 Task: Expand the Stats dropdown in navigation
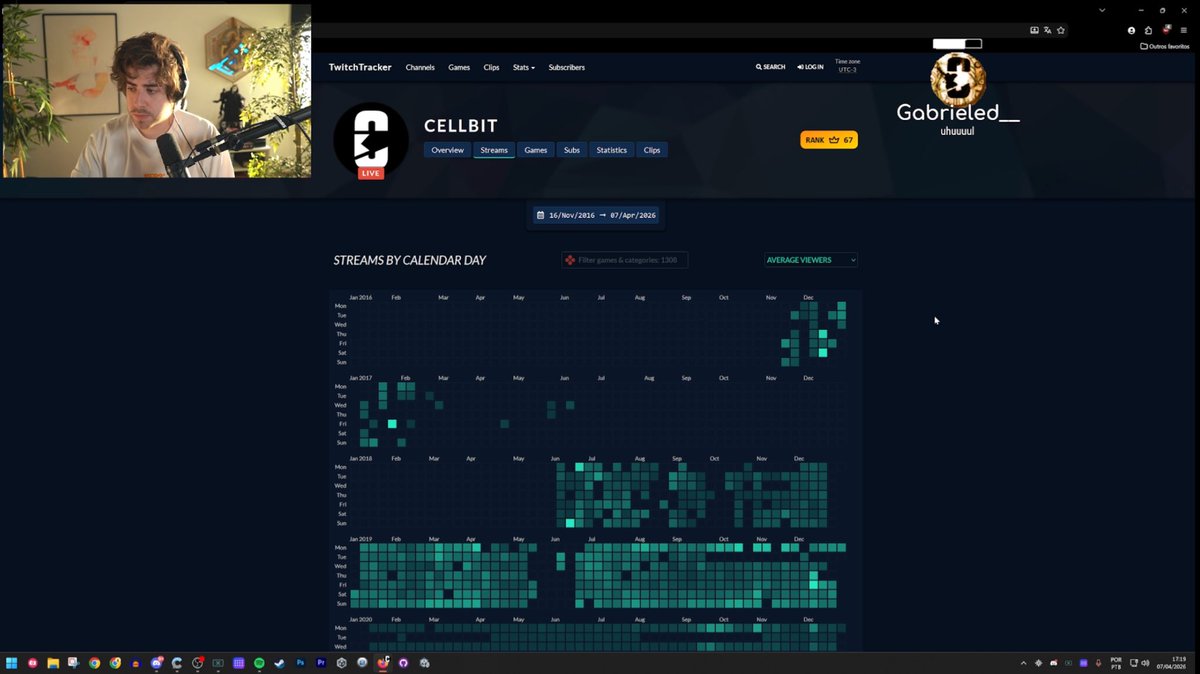pyautogui.click(x=524, y=67)
